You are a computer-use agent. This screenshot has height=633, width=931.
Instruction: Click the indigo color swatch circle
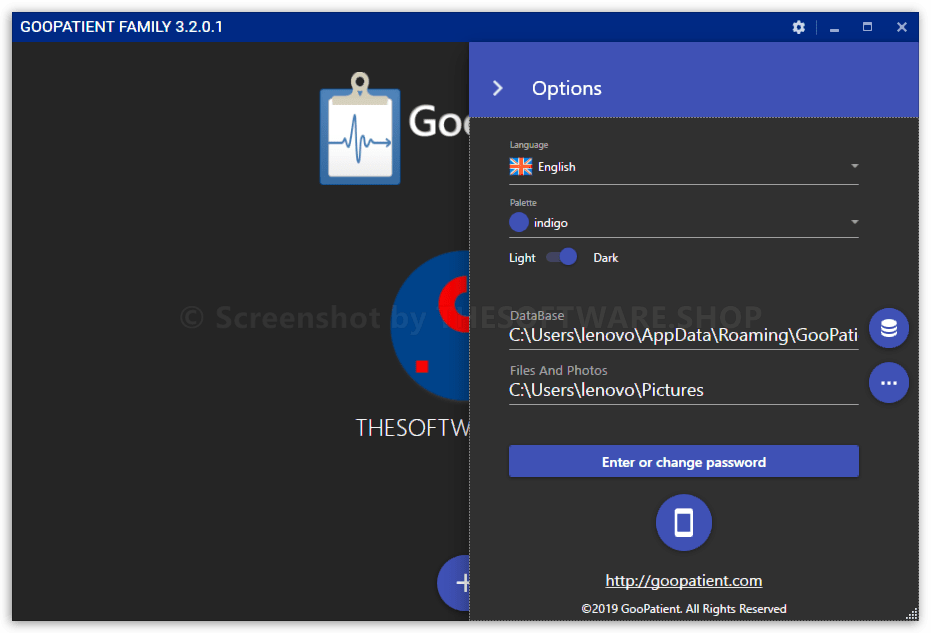pyautogui.click(x=519, y=223)
